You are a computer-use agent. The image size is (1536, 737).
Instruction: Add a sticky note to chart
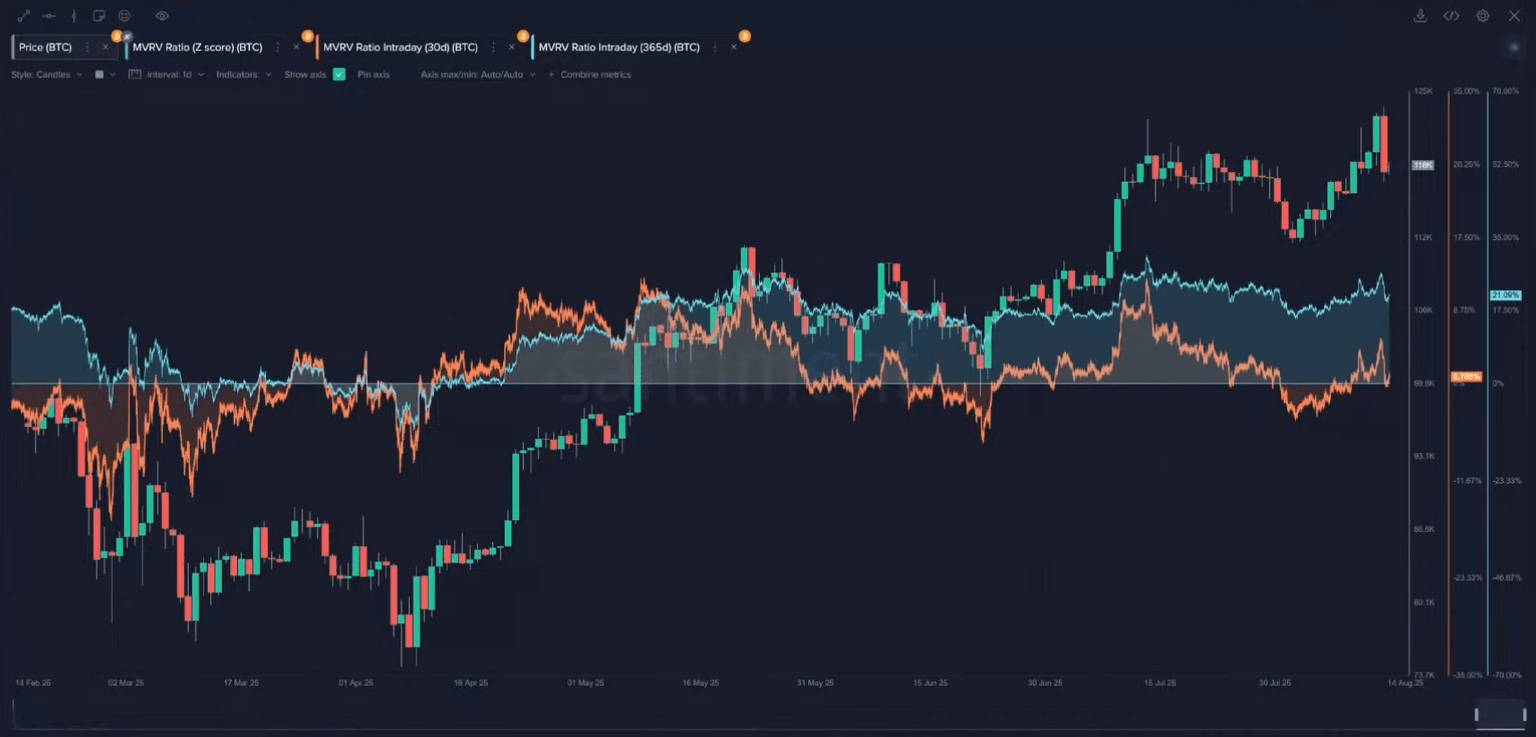coord(99,16)
